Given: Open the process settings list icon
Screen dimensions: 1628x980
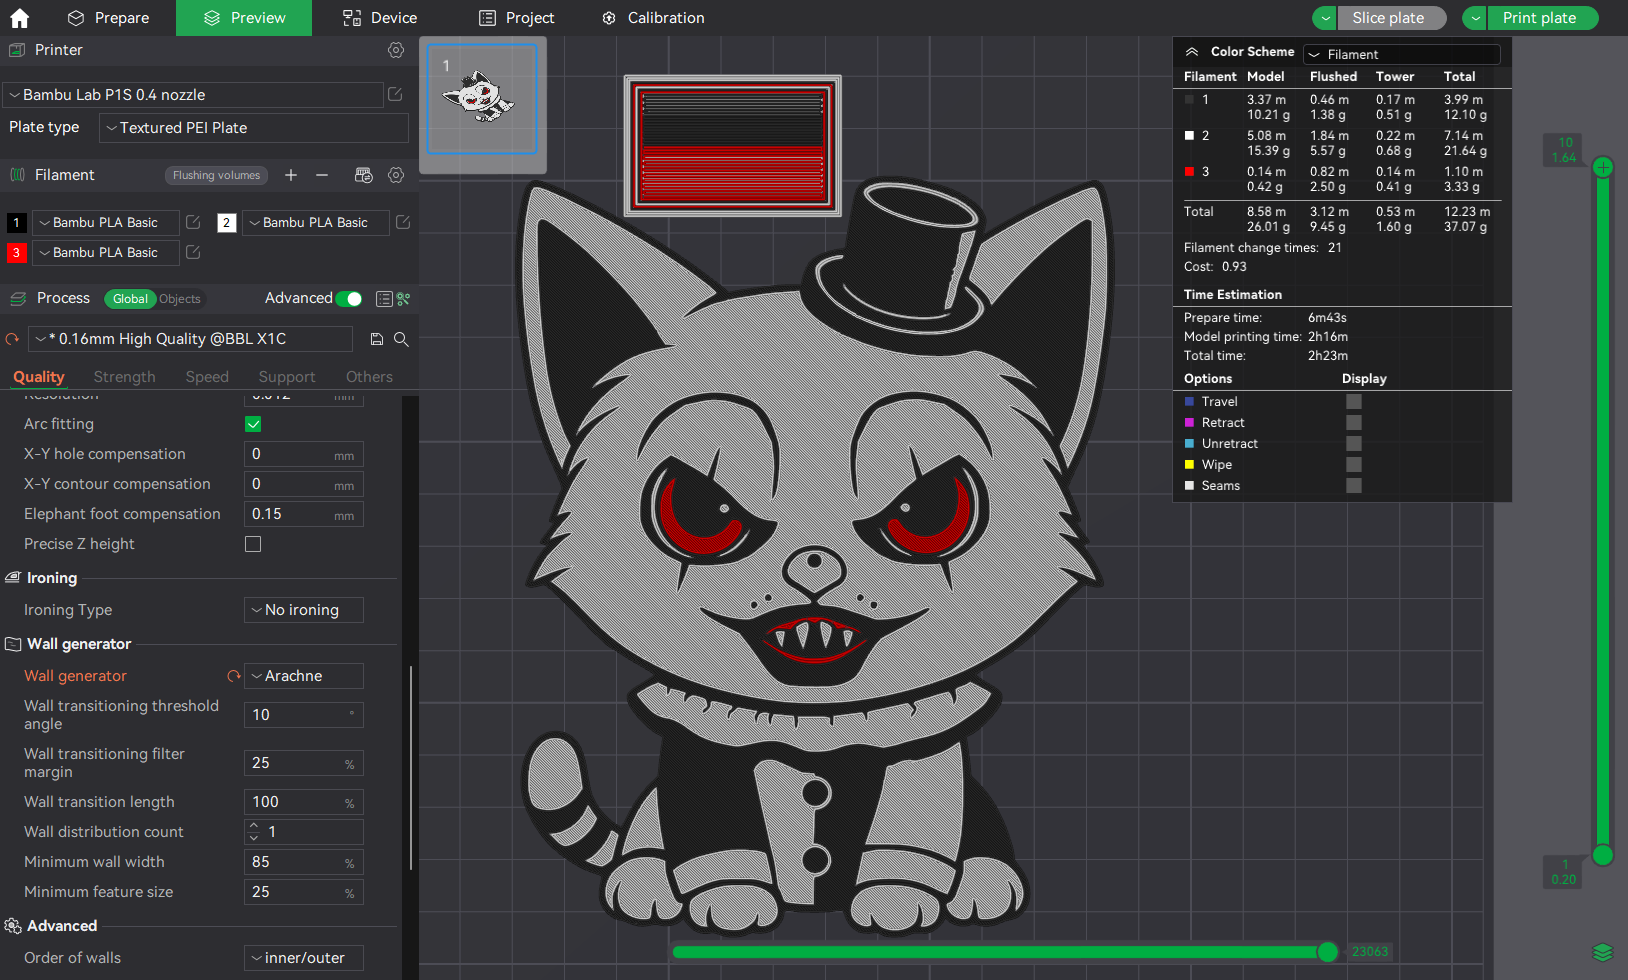Looking at the screenshot, I should click(384, 299).
